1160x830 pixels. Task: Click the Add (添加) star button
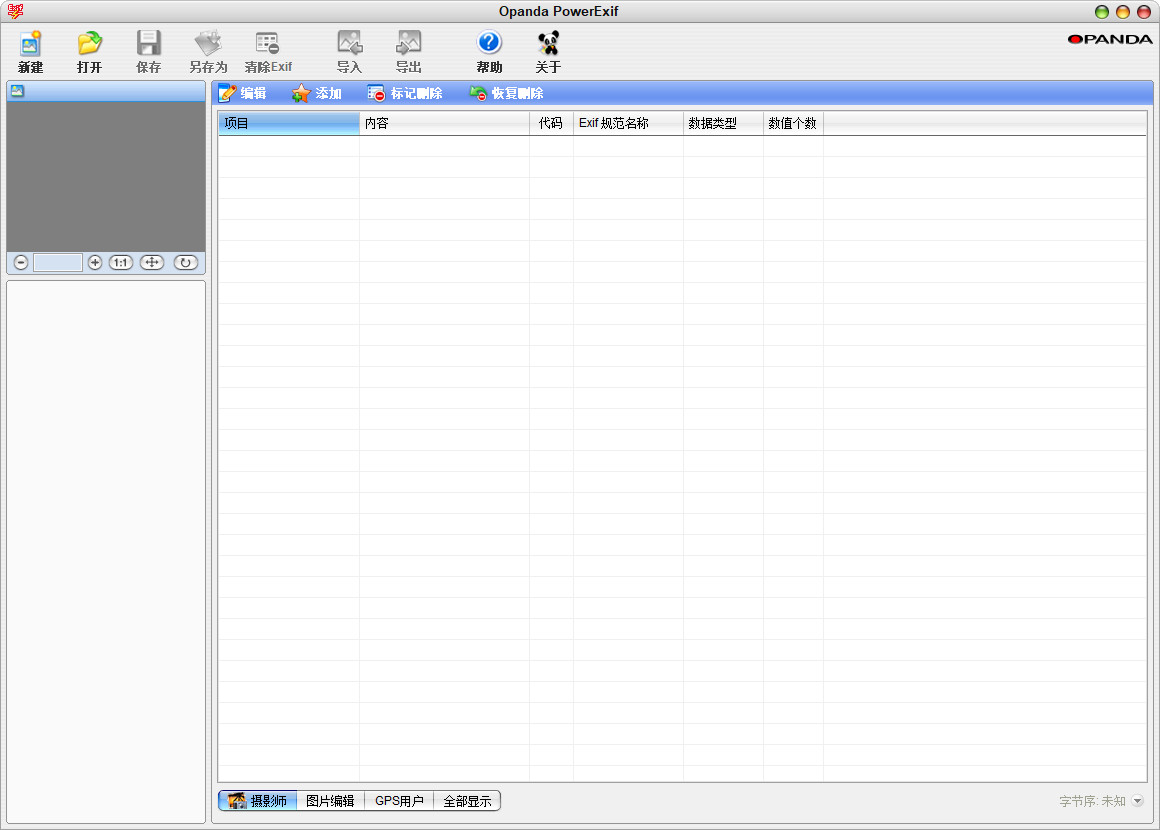pos(317,93)
